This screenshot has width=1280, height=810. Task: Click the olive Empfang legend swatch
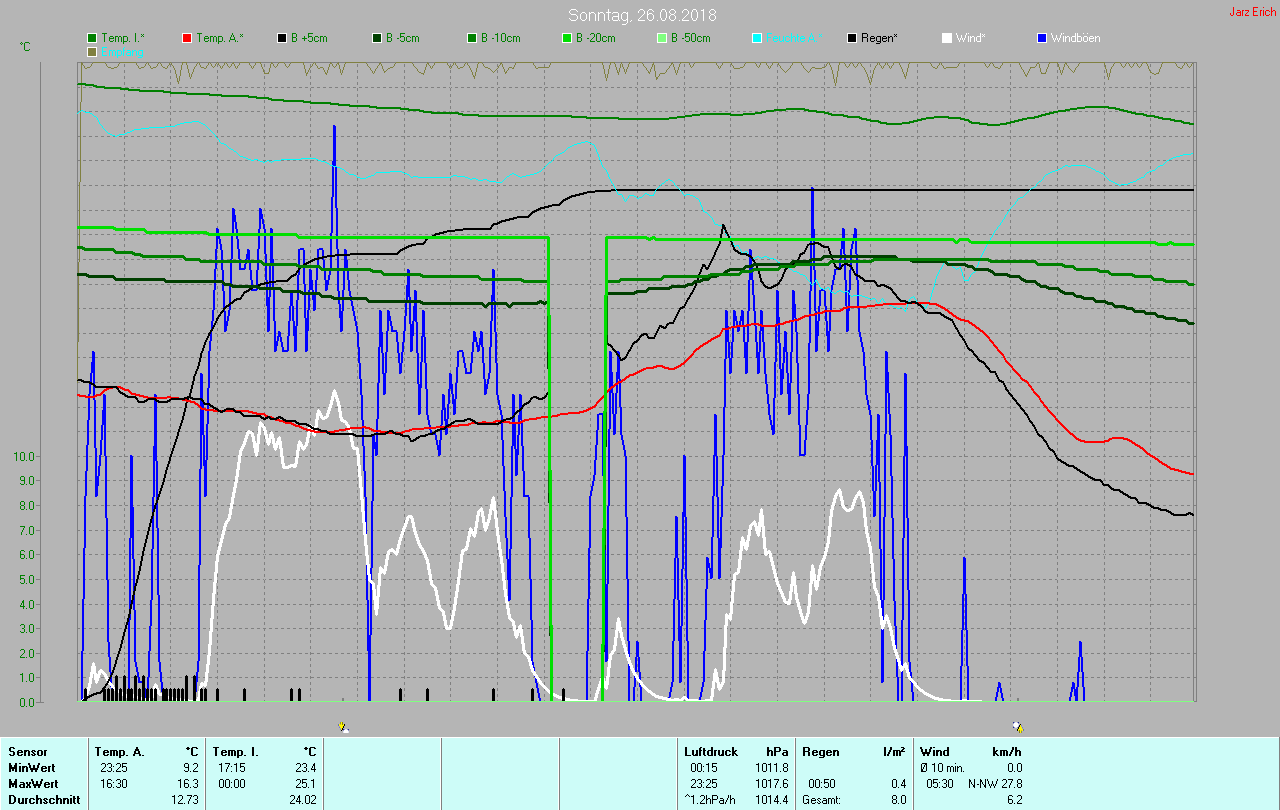[93, 51]
